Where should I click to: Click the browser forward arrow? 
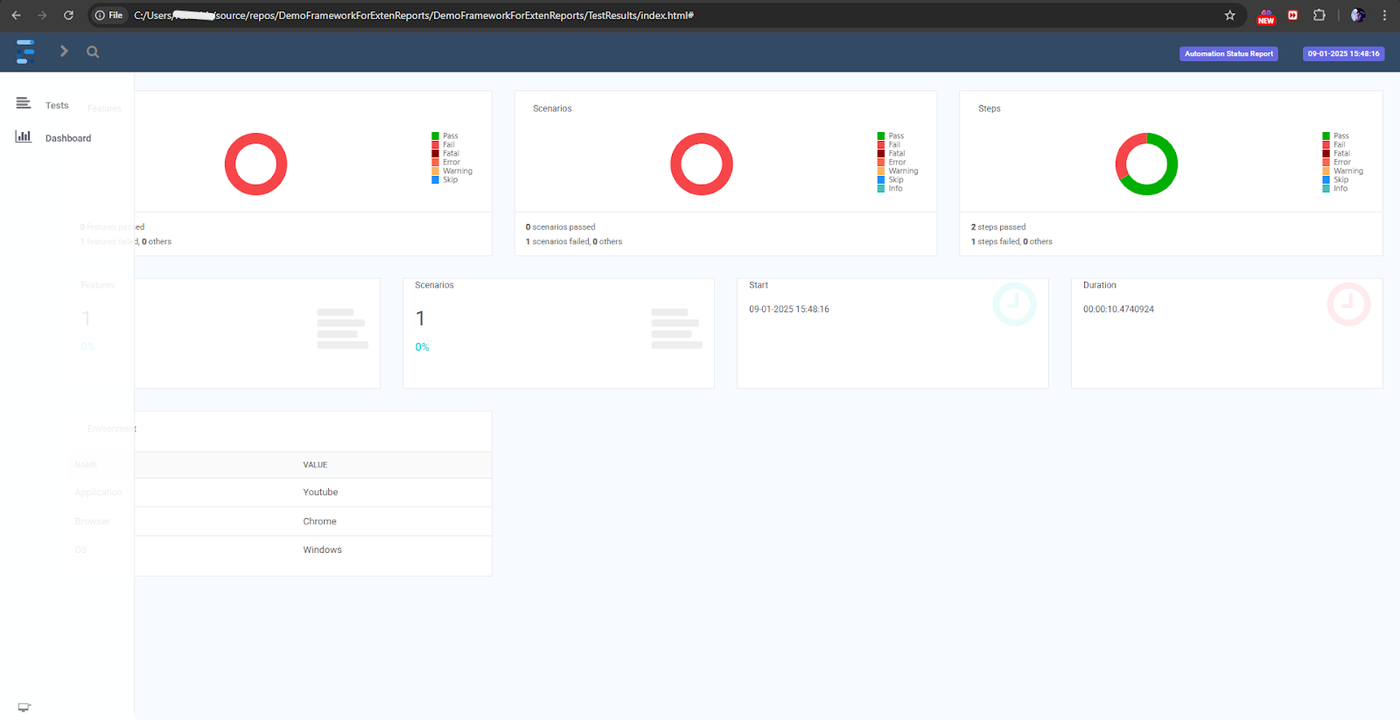42,15
